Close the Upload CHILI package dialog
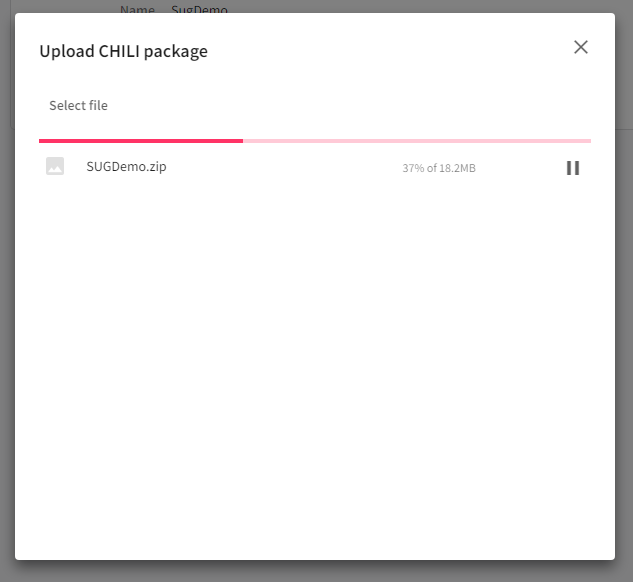 point(581,47)
